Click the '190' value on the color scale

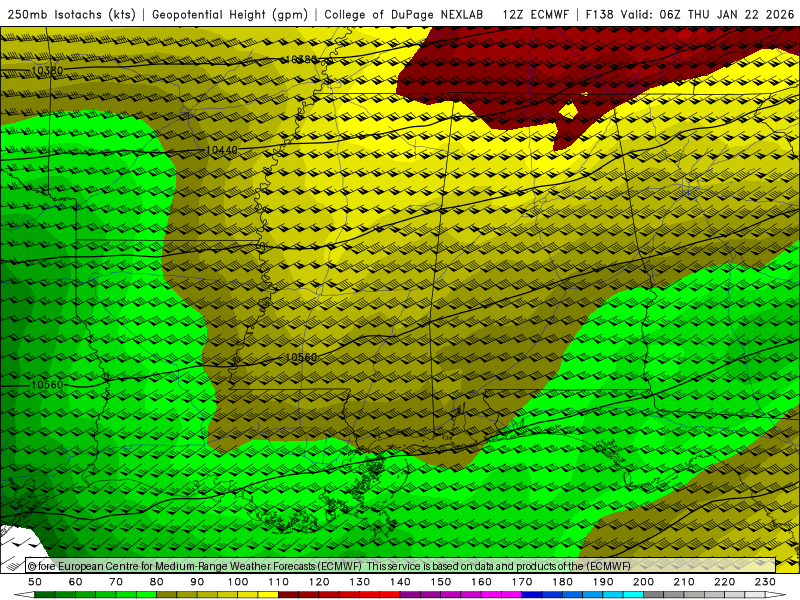pos(603,582)
